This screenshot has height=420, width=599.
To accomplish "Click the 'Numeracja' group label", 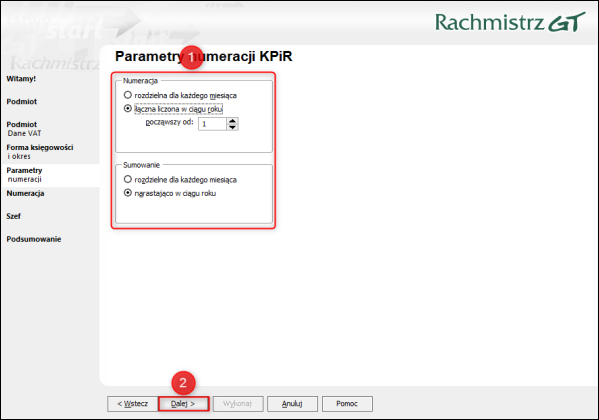I will pyautogui.click(x=140, y=81).
